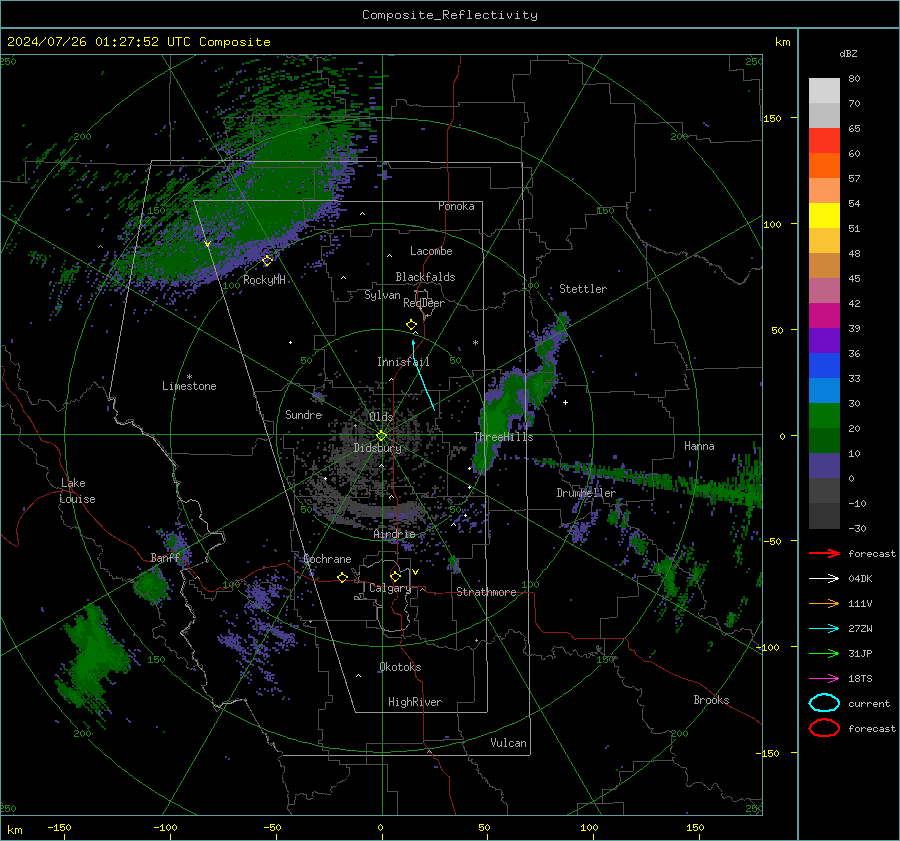Click the Limestone label on map
Viewport: 900px width, 841px height.
189,386
